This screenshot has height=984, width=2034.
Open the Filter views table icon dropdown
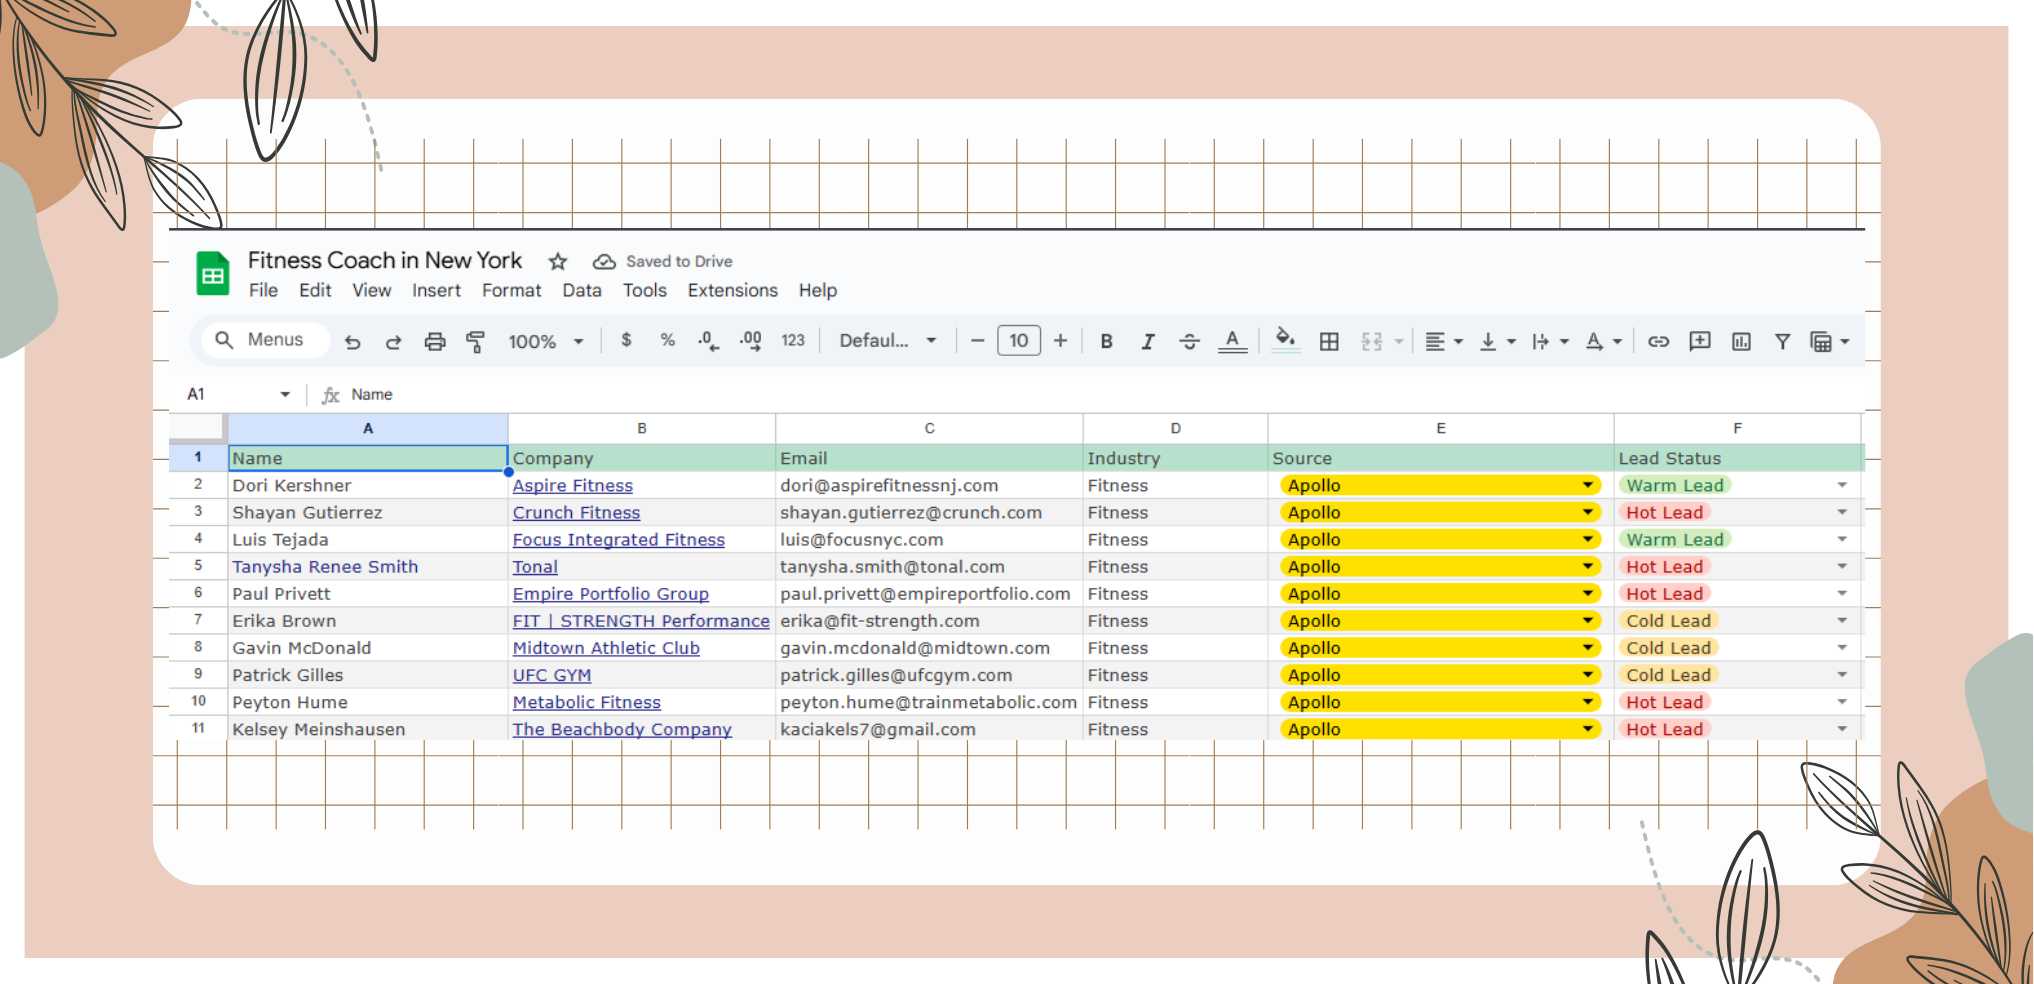coord(1830,342)
